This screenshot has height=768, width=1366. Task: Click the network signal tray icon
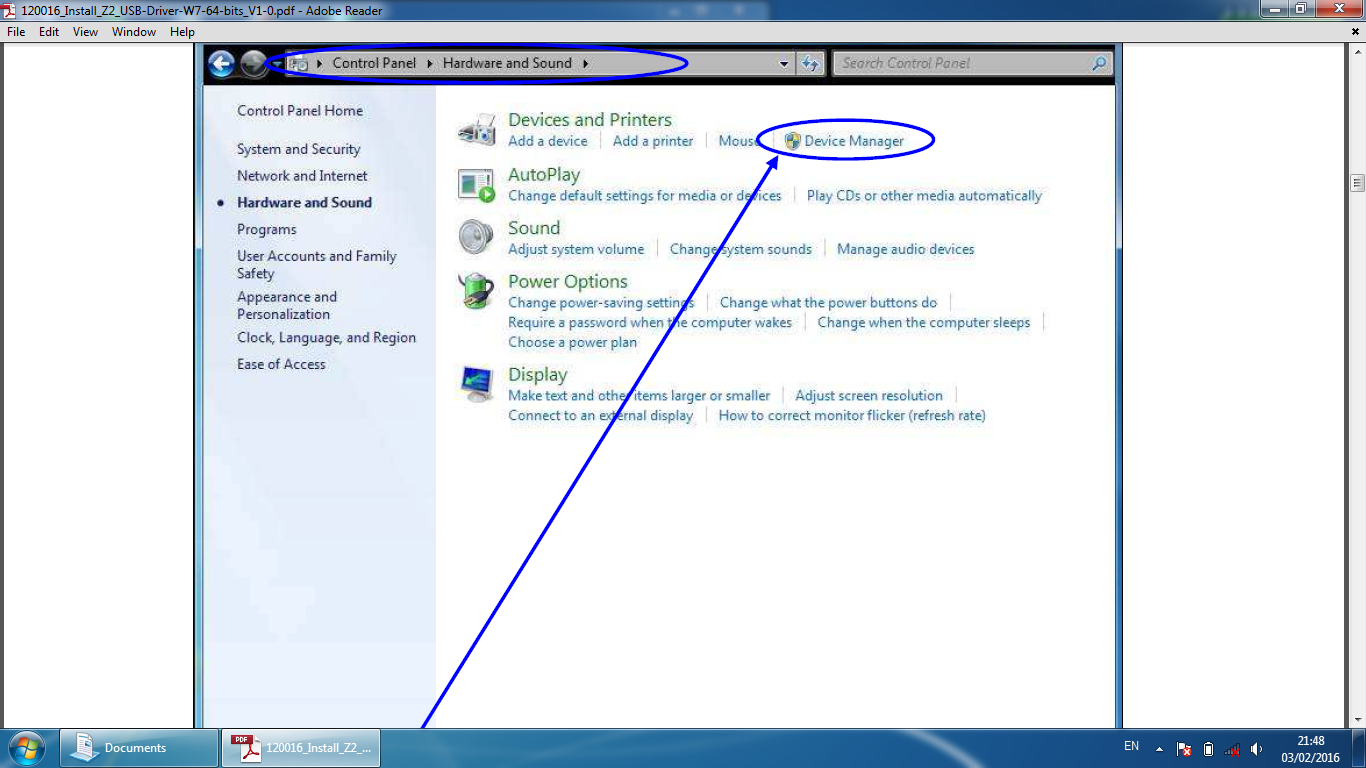click(1232, 749)
